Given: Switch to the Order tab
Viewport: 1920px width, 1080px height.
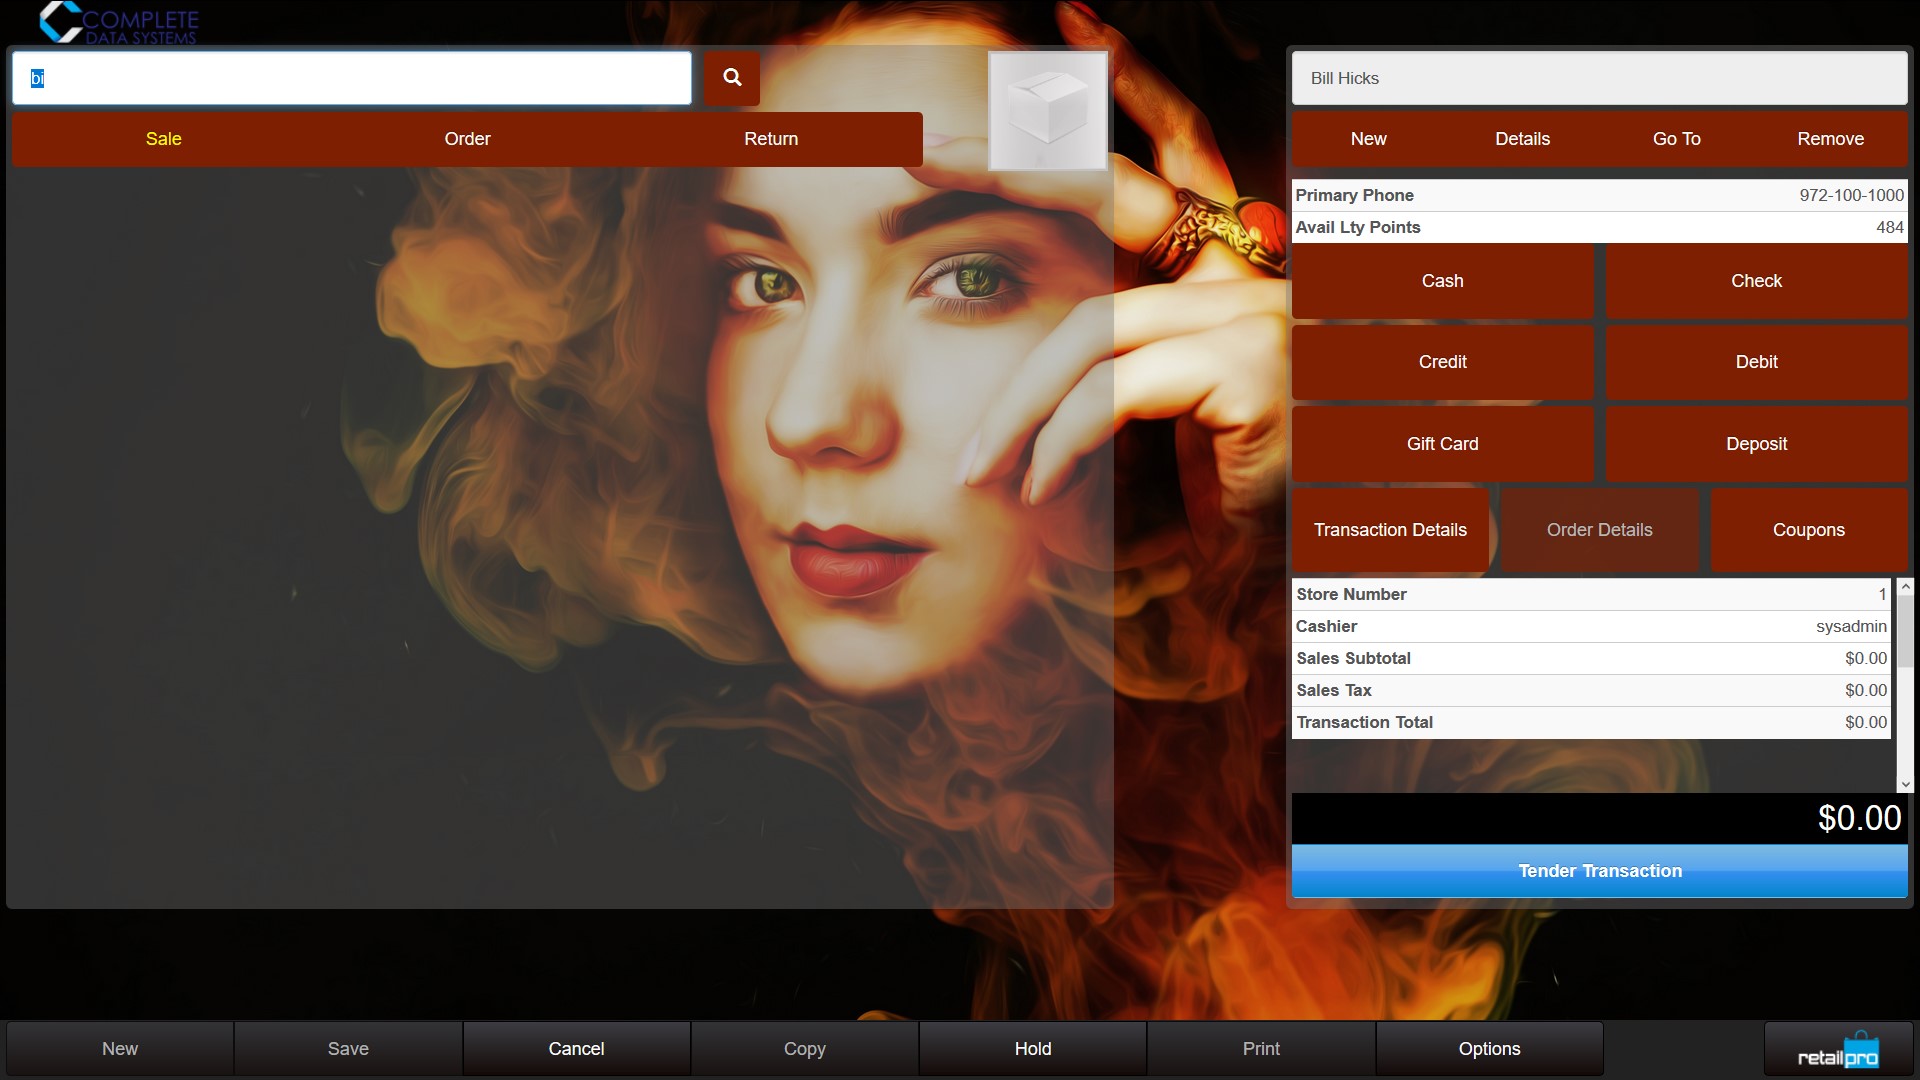Looking at the screenshot, I should click(467, 139).
